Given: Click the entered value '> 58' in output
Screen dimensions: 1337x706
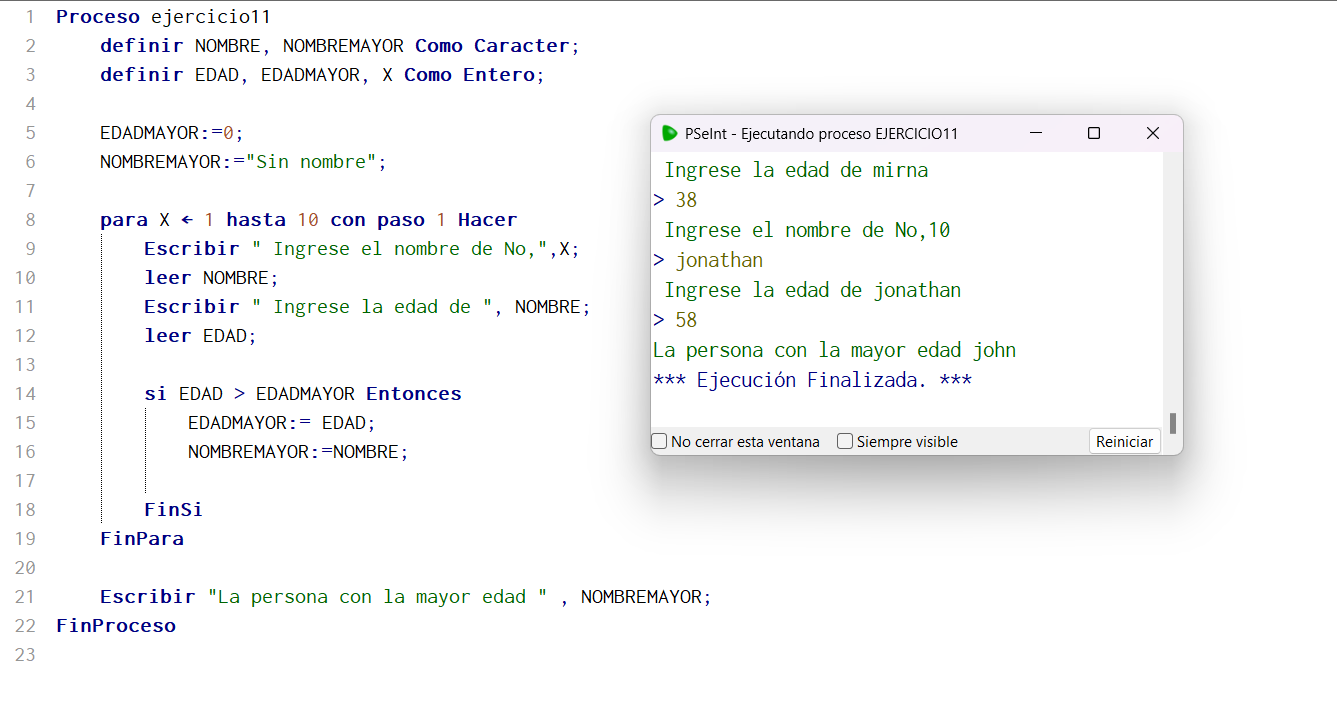Looking at the screenshot, I should coord(675,320).
